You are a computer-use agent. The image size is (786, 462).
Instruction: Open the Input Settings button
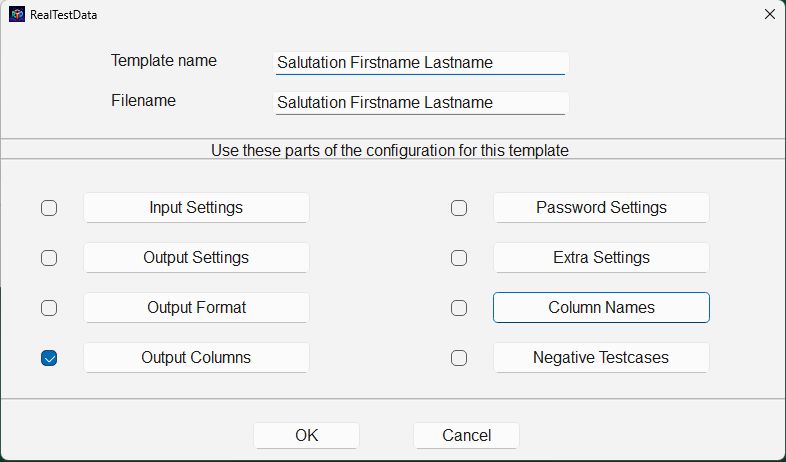point(196,207)
